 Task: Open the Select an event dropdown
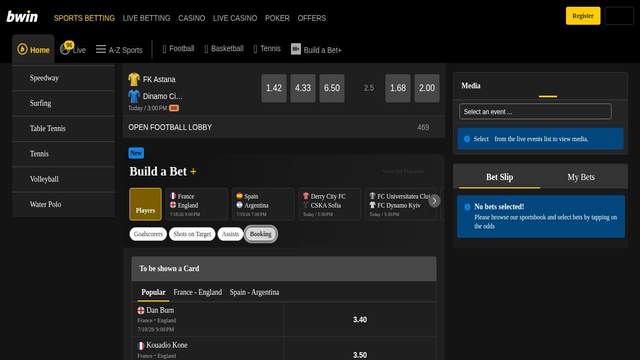[535, 111]
